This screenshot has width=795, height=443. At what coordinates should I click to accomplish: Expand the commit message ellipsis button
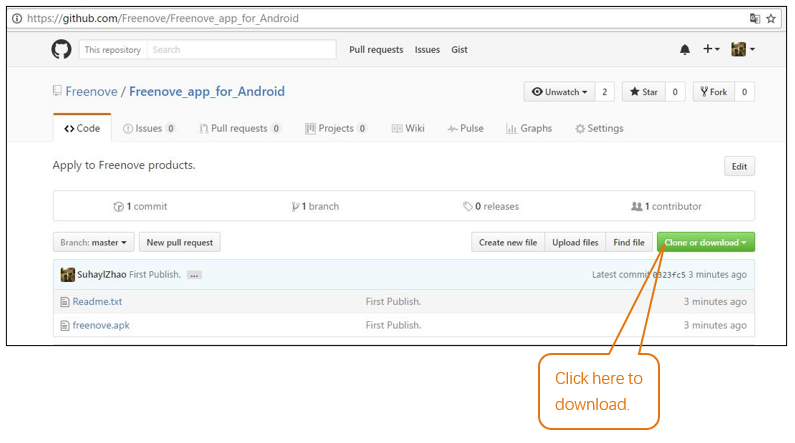(x=194, y=275)
